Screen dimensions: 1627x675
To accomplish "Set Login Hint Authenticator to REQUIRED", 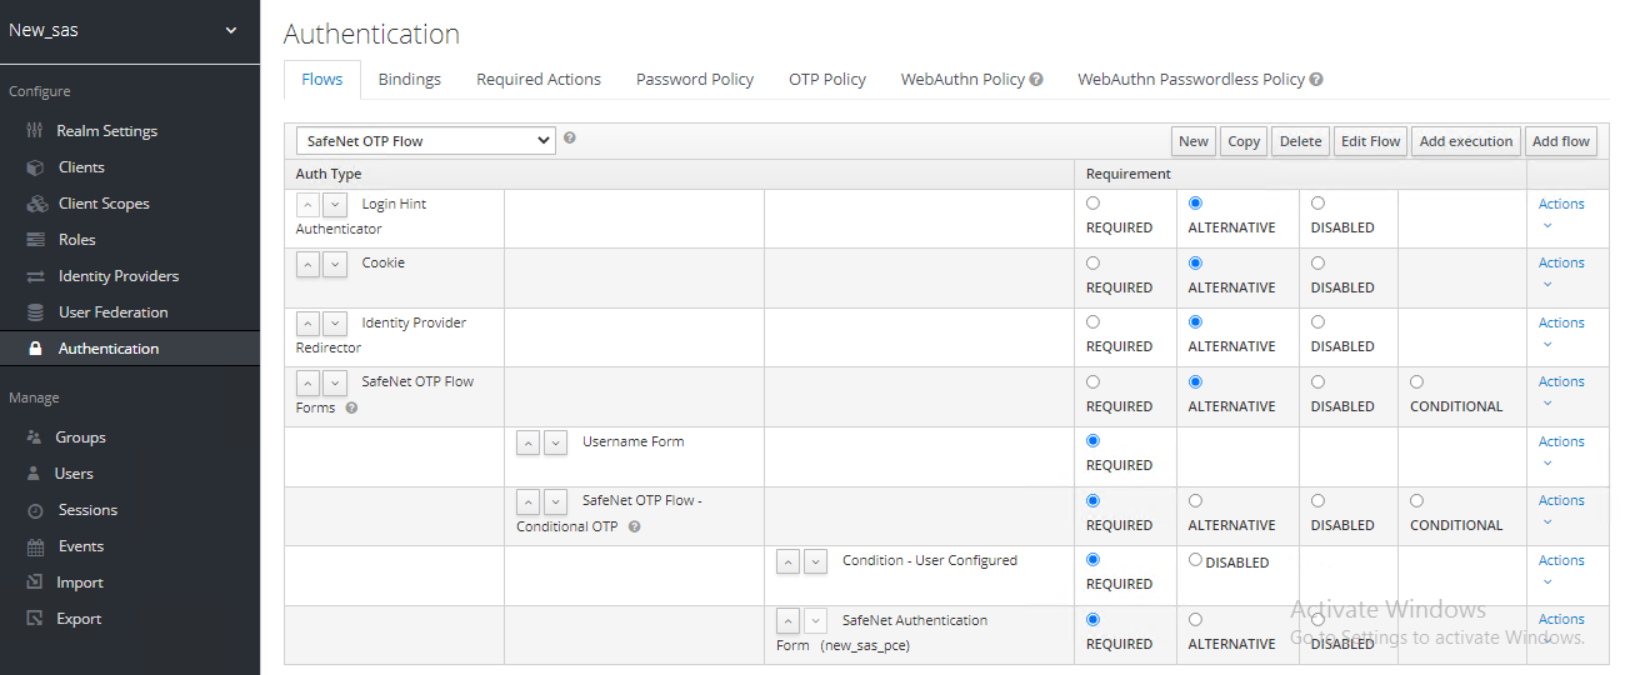I will [1093, 203].
